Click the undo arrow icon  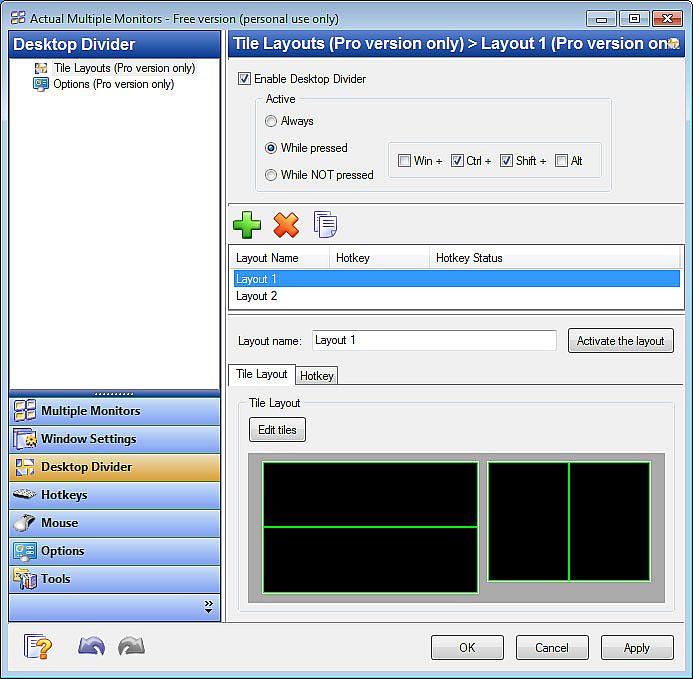click(91, 647)
